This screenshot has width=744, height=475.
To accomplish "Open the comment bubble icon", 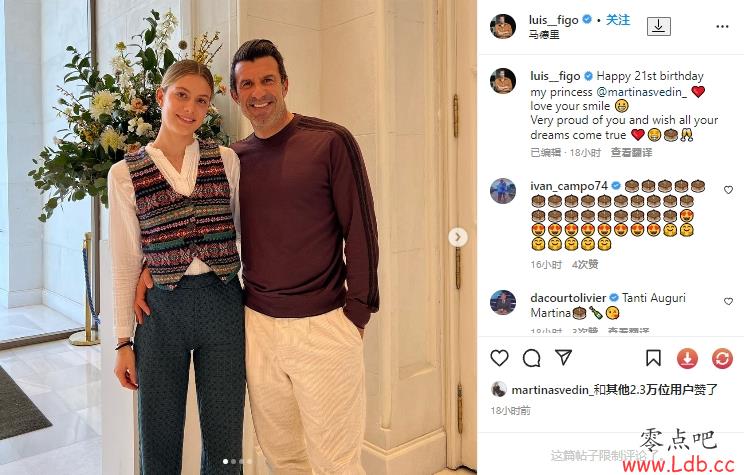I will [x=531, y=358].
